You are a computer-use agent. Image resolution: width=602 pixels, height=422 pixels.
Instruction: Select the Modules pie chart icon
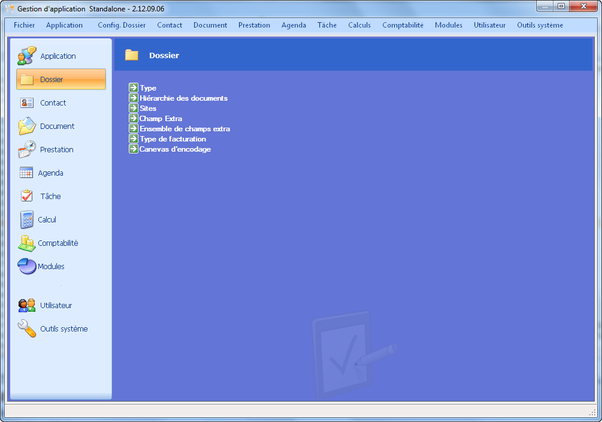point(27,266)
